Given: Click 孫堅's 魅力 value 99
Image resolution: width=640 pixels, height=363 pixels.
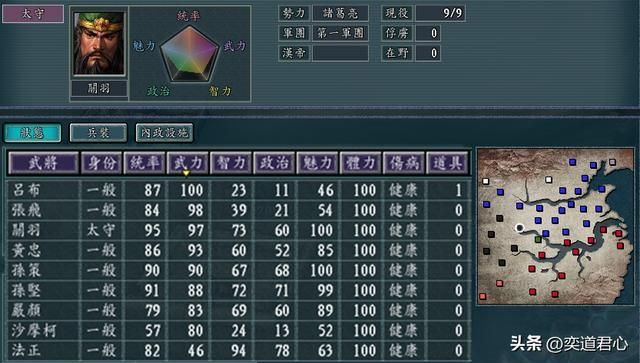Looking at the screenshot, I should [x=325, y=290].
